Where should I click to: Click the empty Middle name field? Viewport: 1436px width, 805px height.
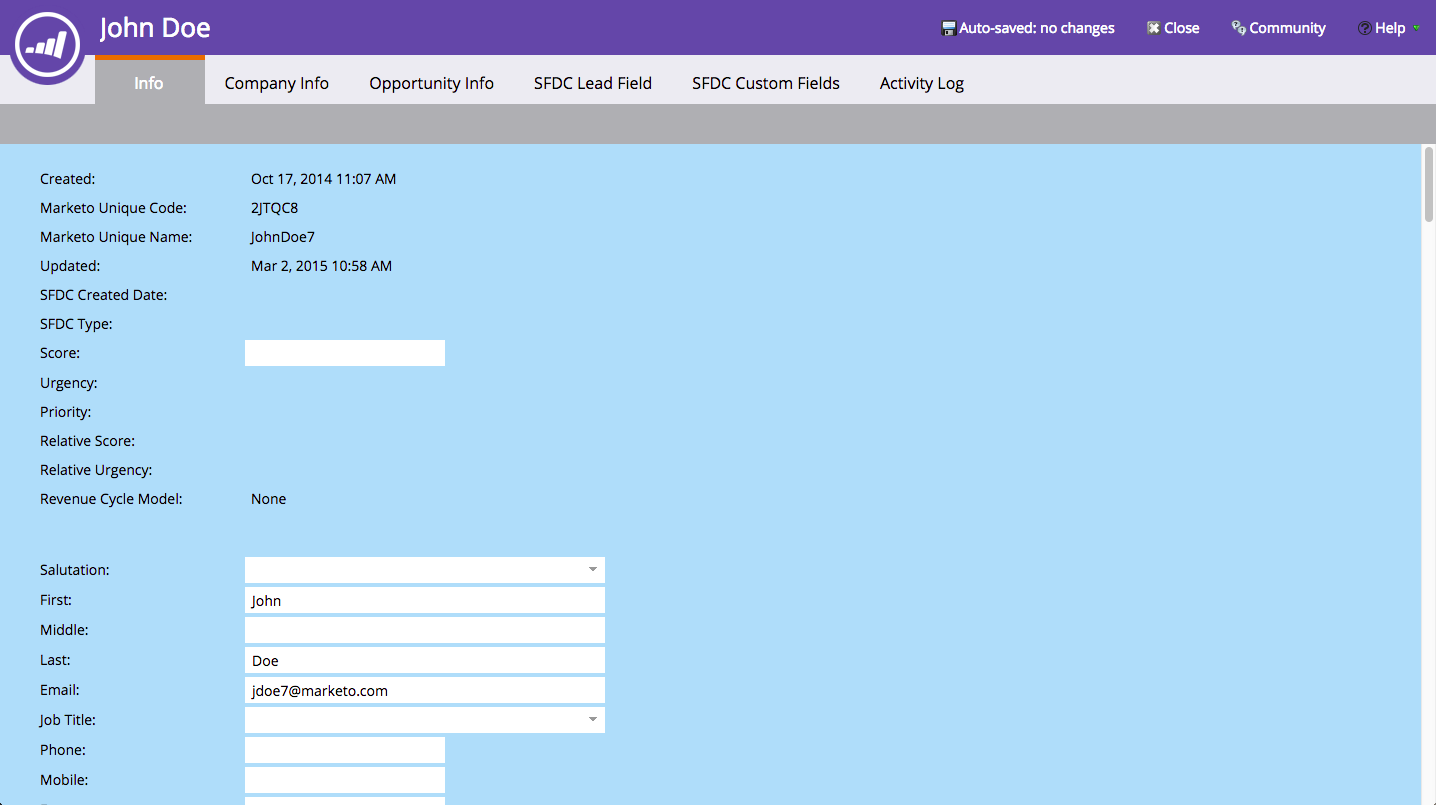425,630
